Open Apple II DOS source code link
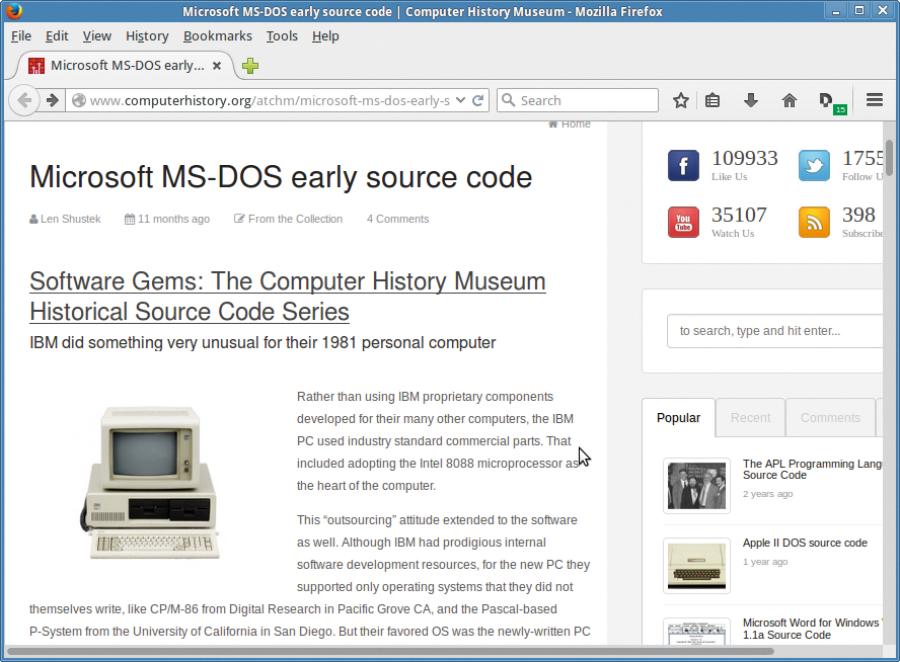The image size is (900, 662). (805, 543)
